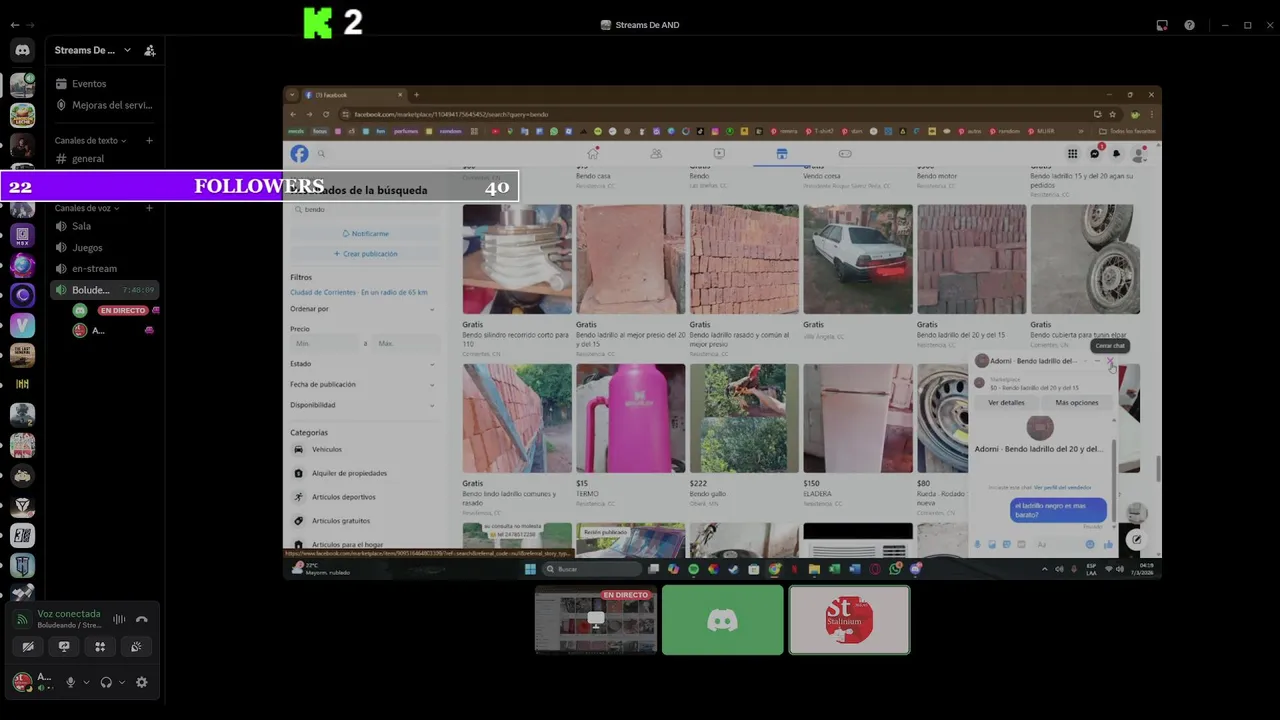Open the crescent moon server icon
Image resolution: width=1280 pixels, height=720 pixels.
pos(22,295)
